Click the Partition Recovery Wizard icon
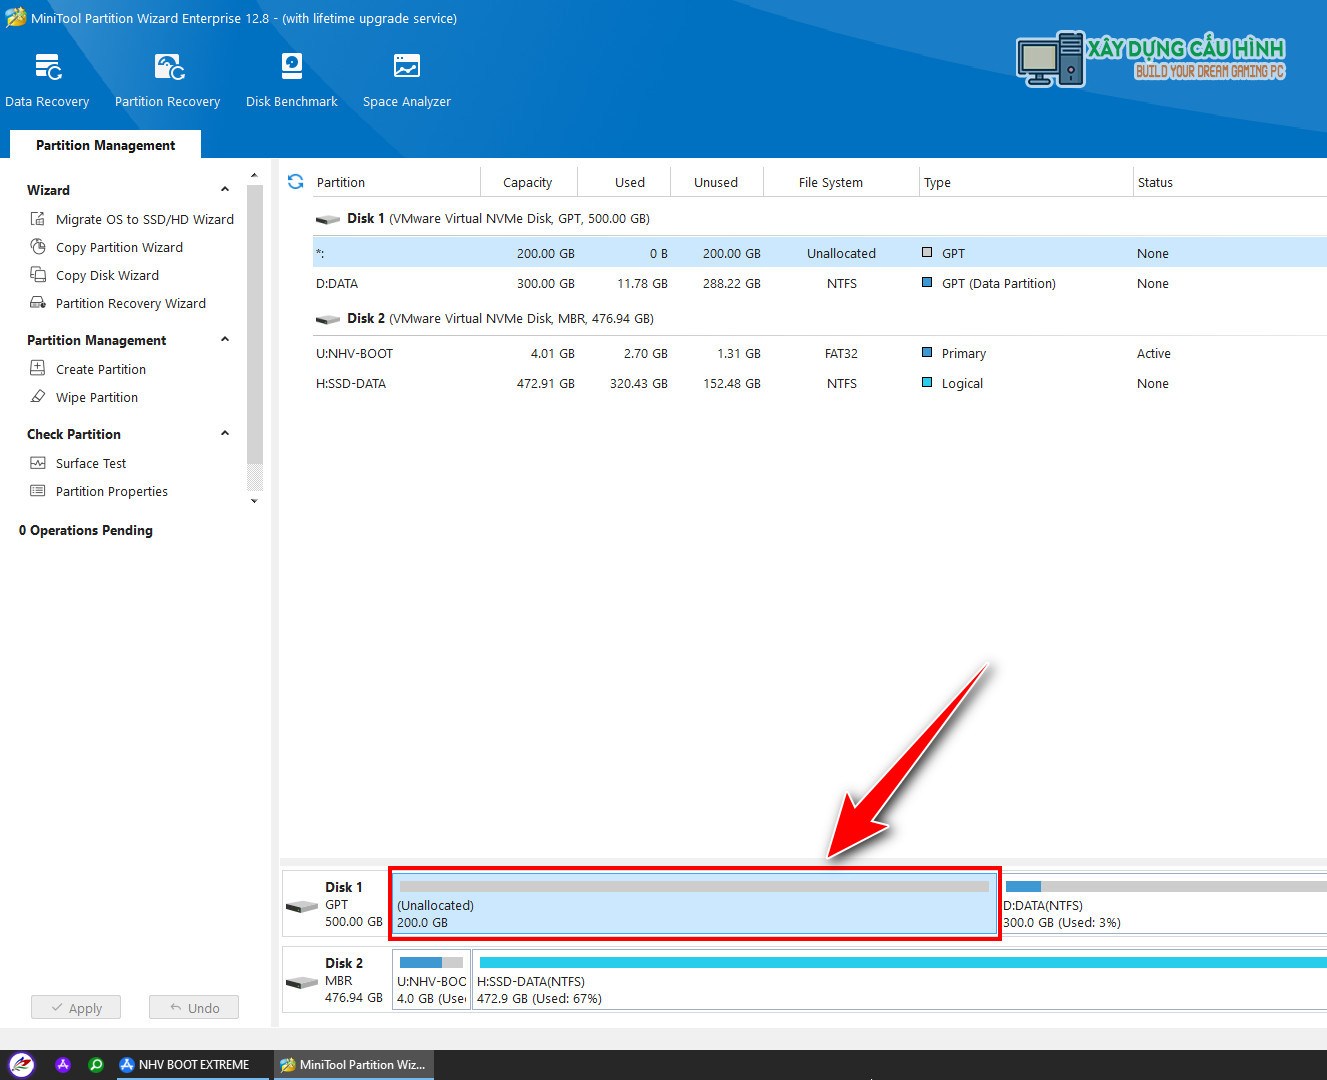 coord(38,303)
